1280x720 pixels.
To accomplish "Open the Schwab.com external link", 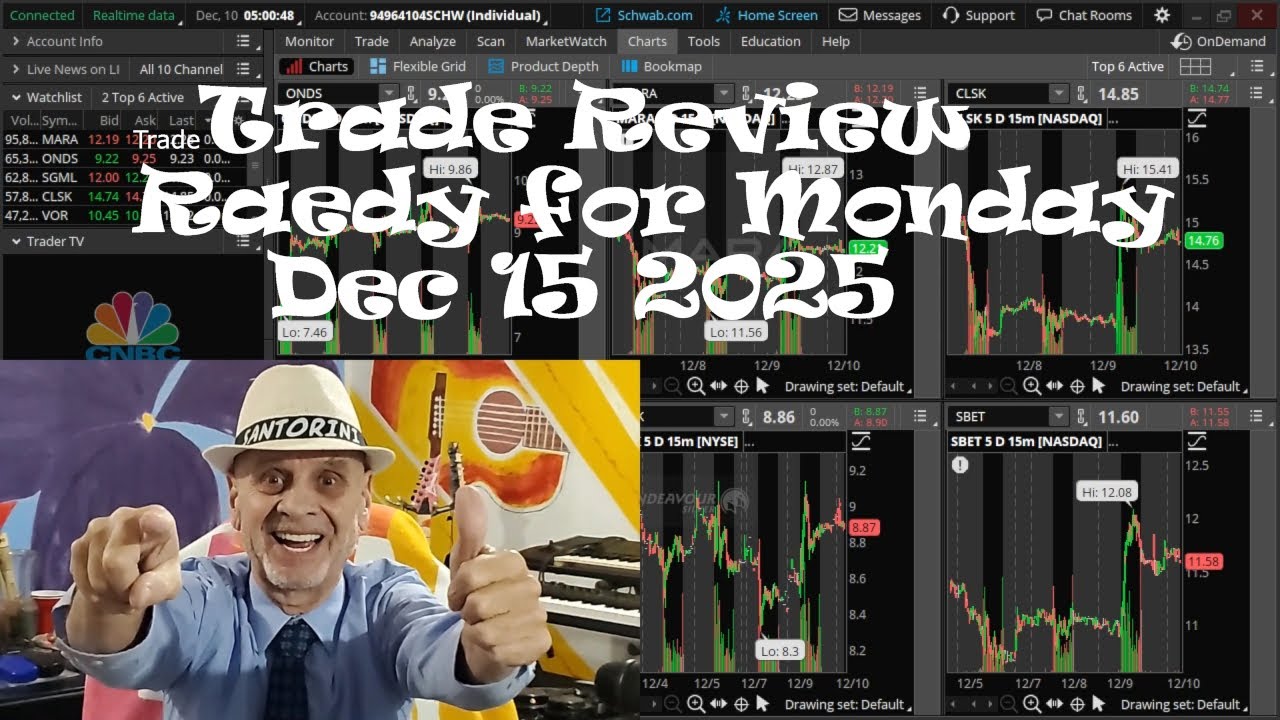I will pos(643,15).
